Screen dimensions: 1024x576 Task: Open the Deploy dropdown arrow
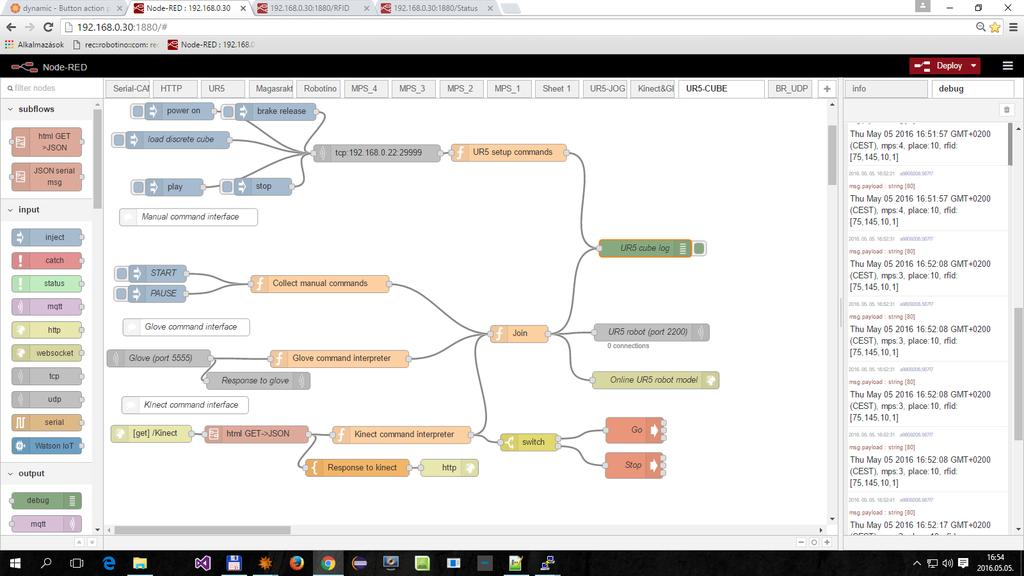[x=974, y=66]
